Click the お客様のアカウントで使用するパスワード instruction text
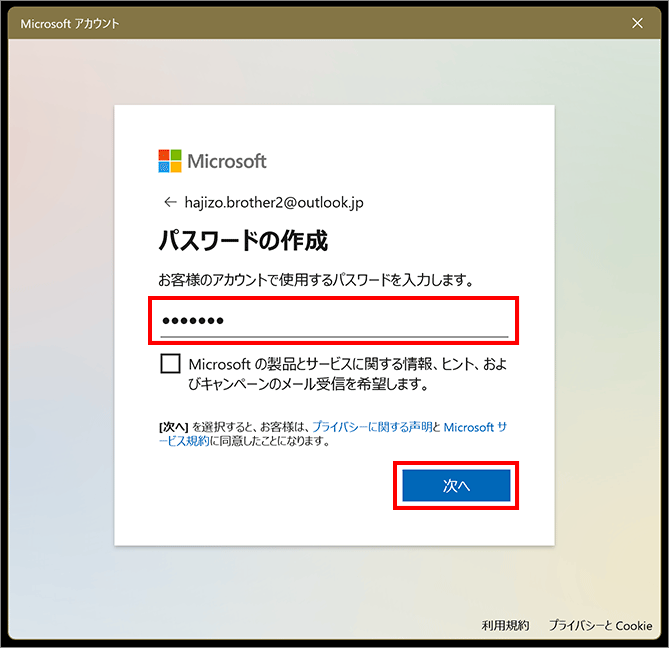The image size is (669, 648). 316,280
